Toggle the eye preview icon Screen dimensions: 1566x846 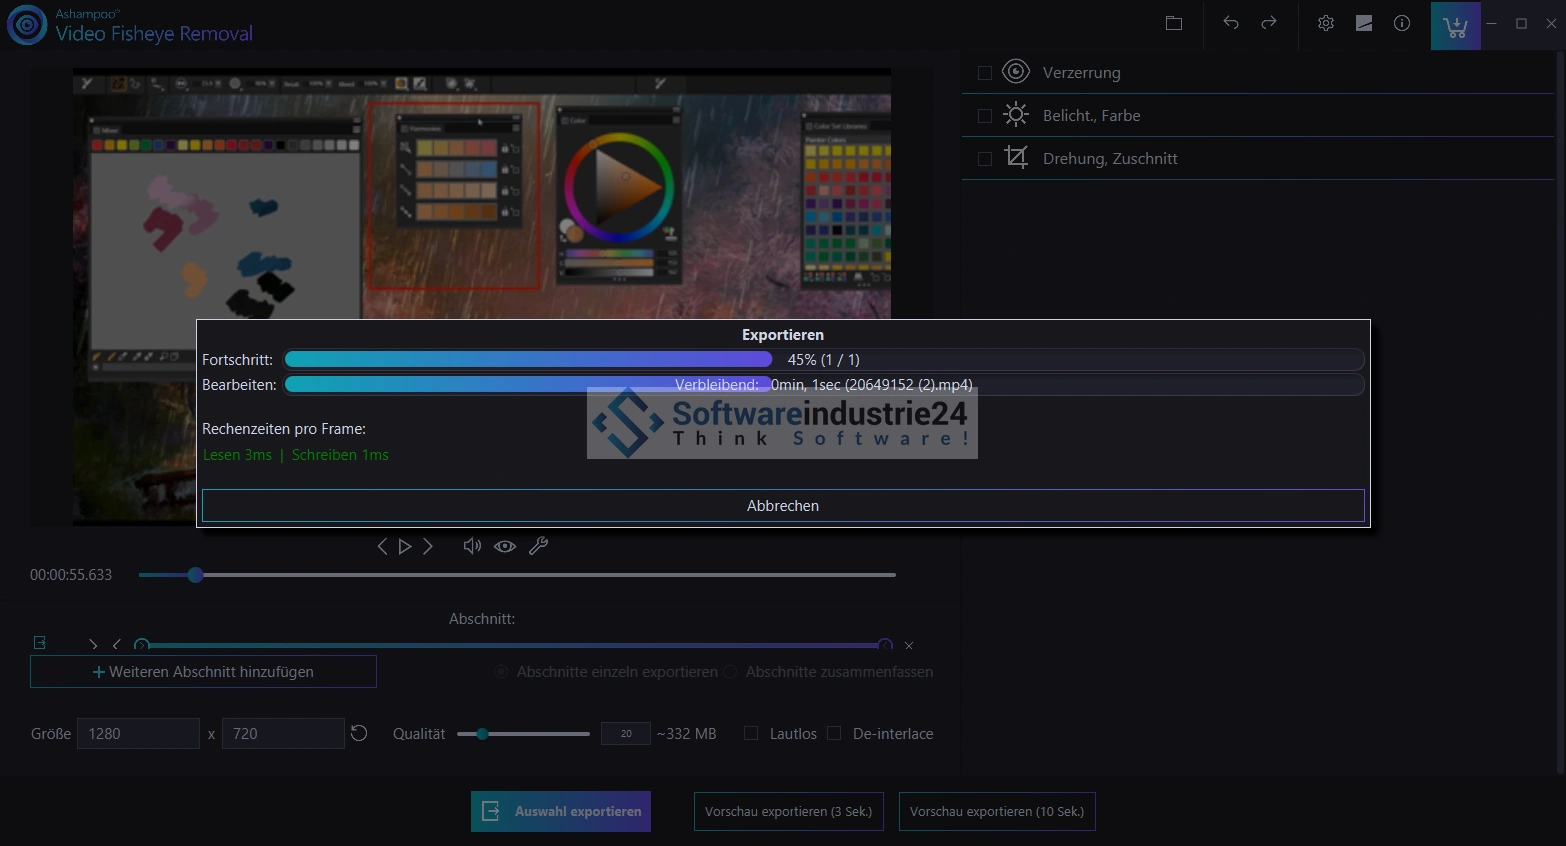click(x=505, y=546)
